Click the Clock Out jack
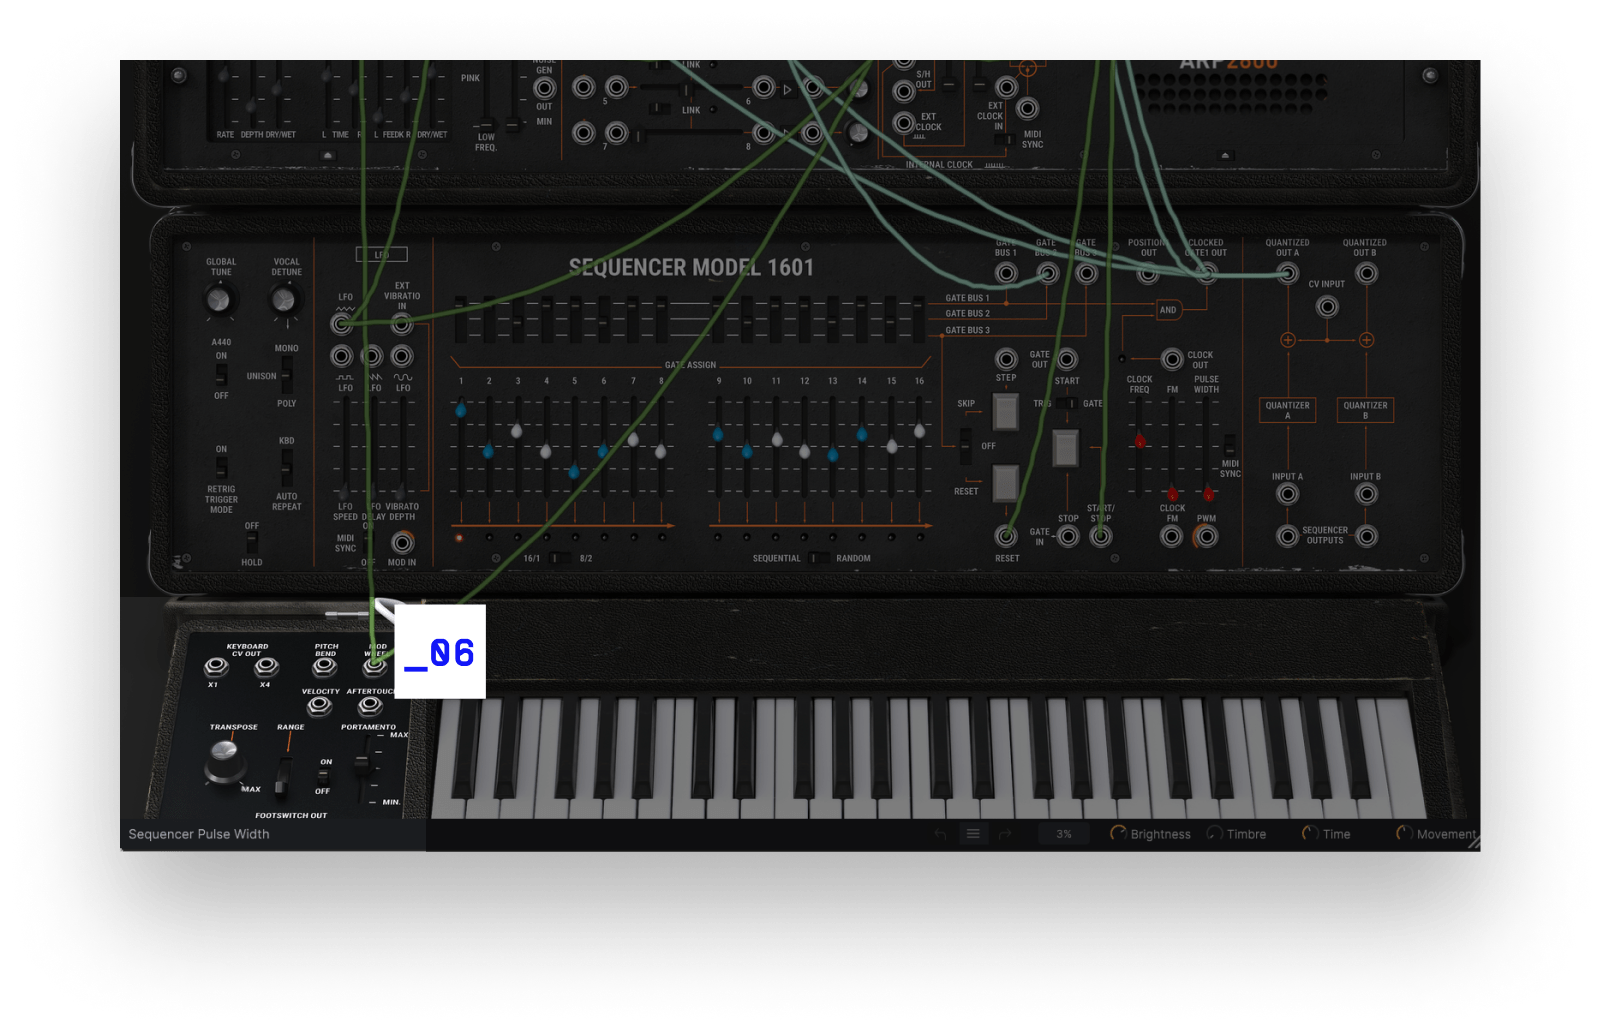Image resolution: width=1601 pixels, height=1032 pixels. [x=1172, y=358]
